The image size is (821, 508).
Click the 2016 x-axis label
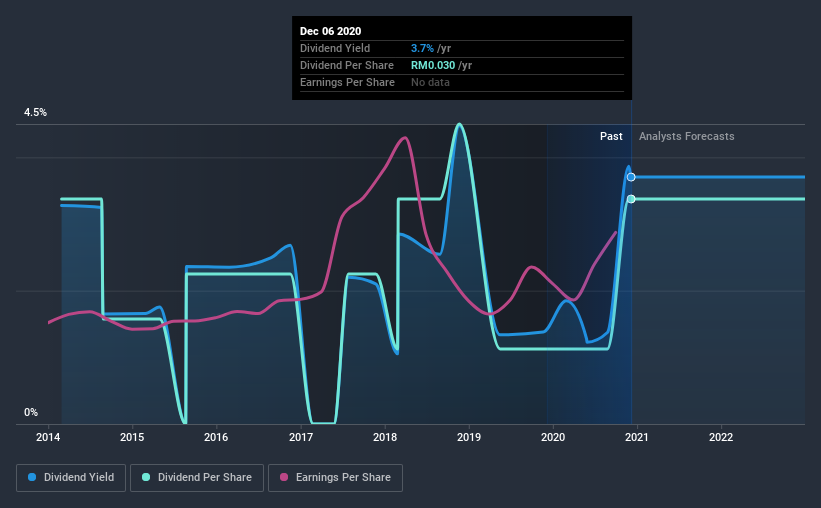tap(216, 437)
